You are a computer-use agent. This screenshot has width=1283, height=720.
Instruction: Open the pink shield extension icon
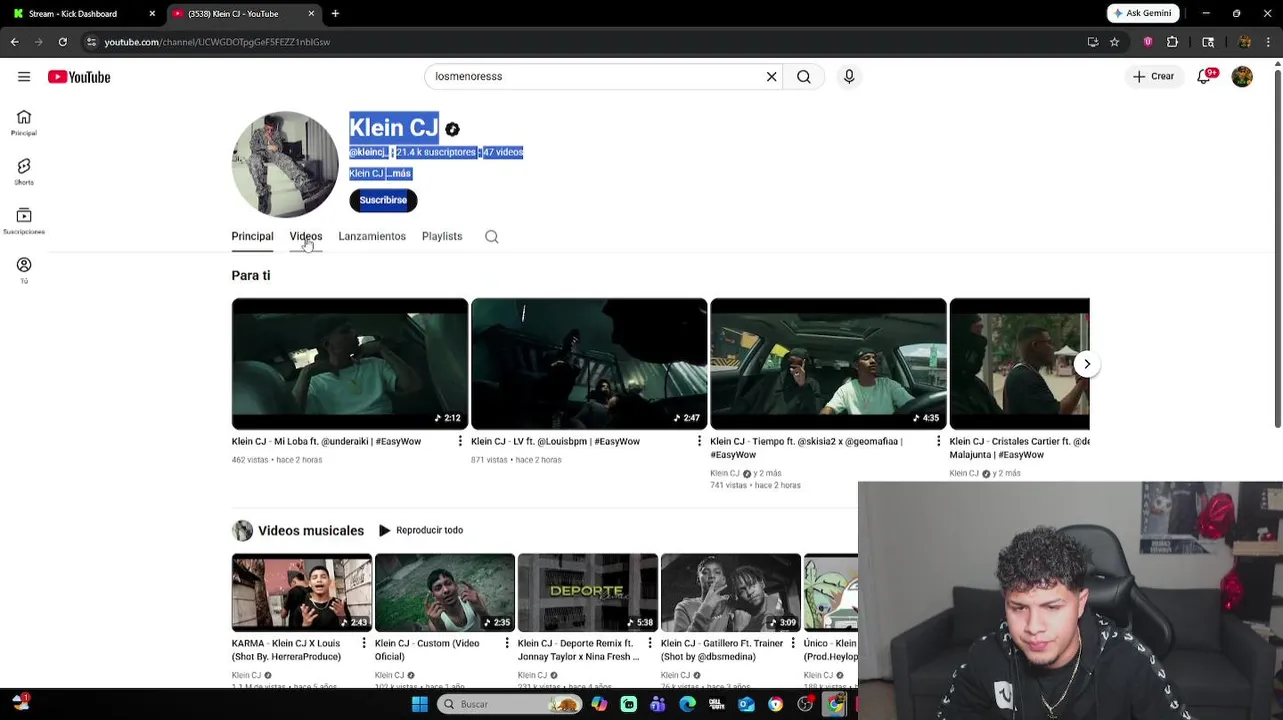tap(1148, 42)
